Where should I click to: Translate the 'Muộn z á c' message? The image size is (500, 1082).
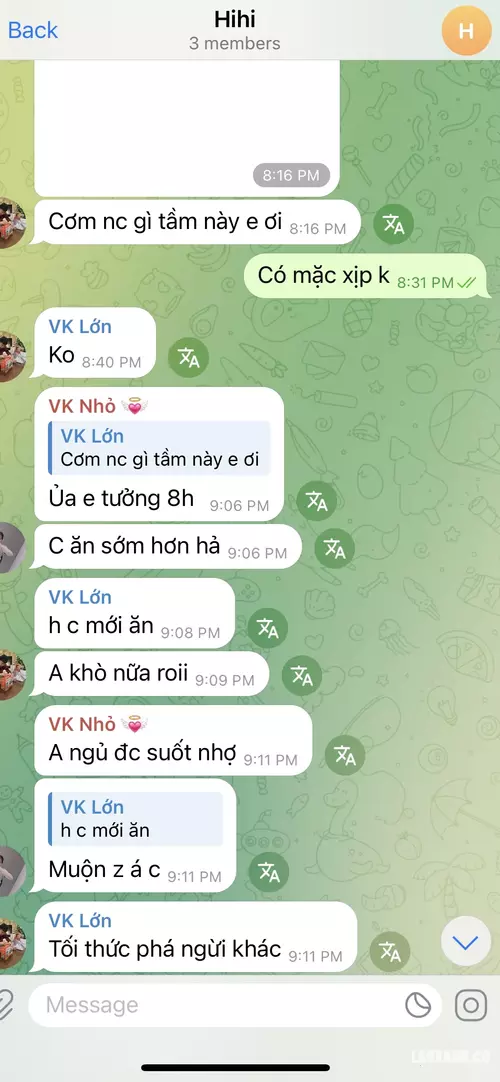(x=269, y=872)
